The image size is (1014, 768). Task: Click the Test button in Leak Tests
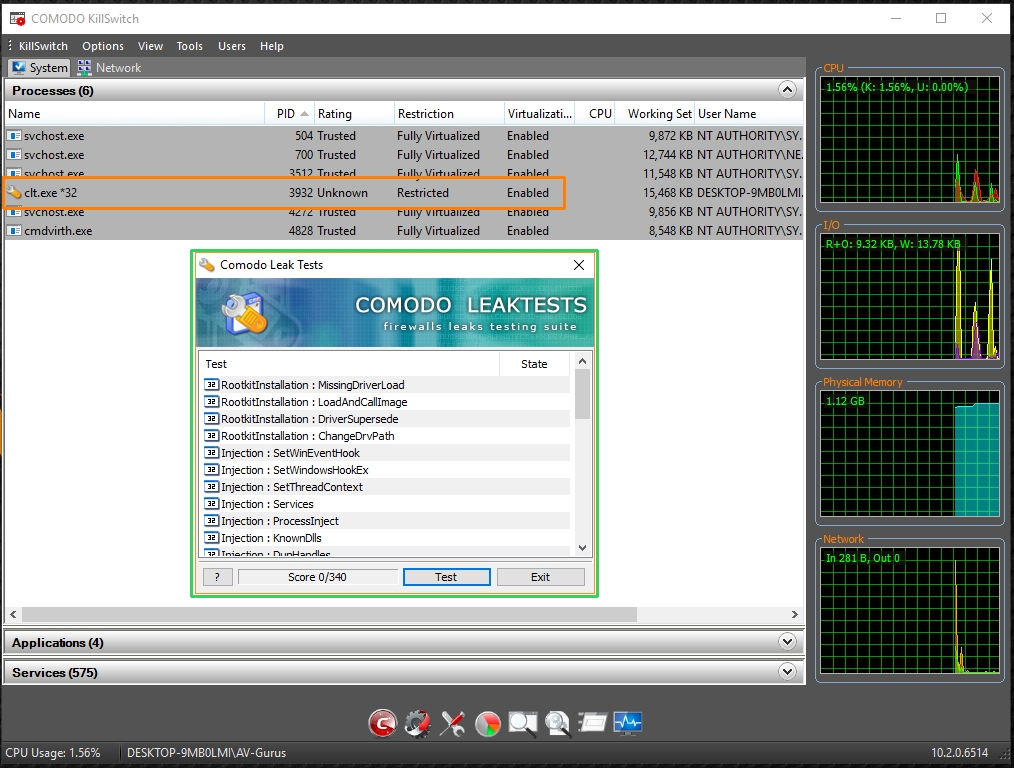[x=446, y=577]
